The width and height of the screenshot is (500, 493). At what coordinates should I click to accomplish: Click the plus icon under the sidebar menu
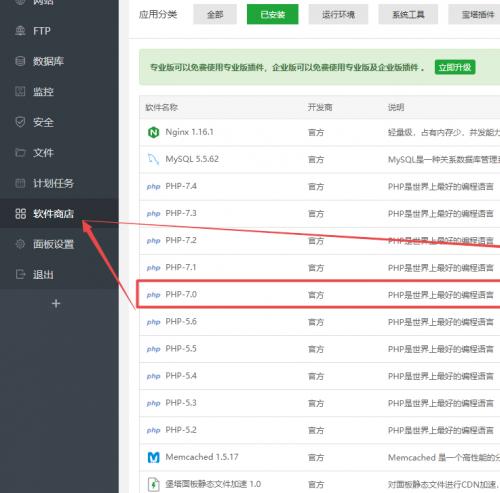56,304
